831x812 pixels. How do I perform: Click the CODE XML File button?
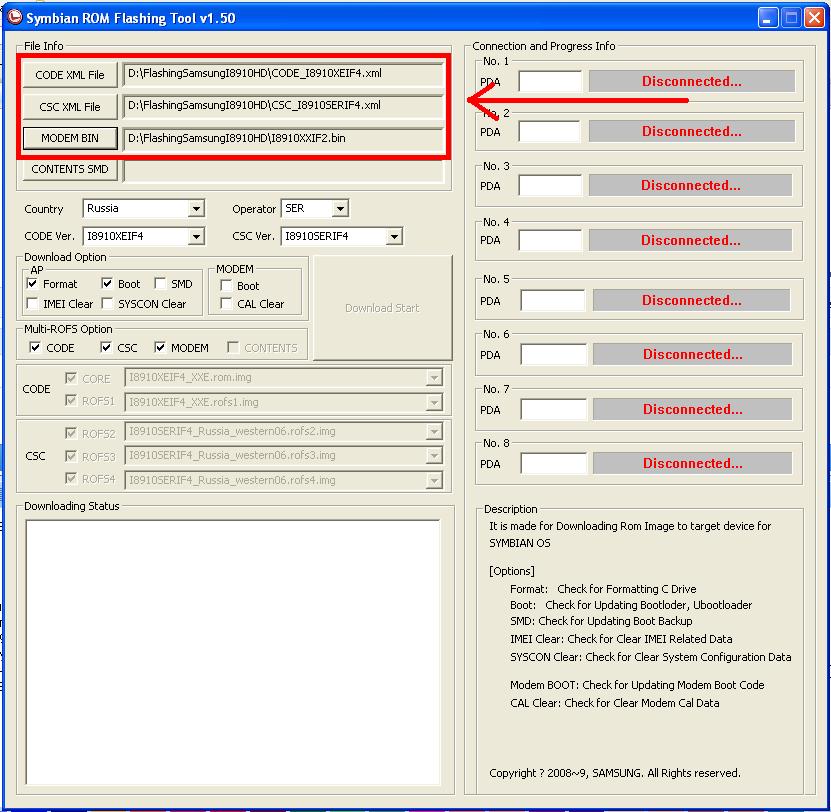(69, 75)
